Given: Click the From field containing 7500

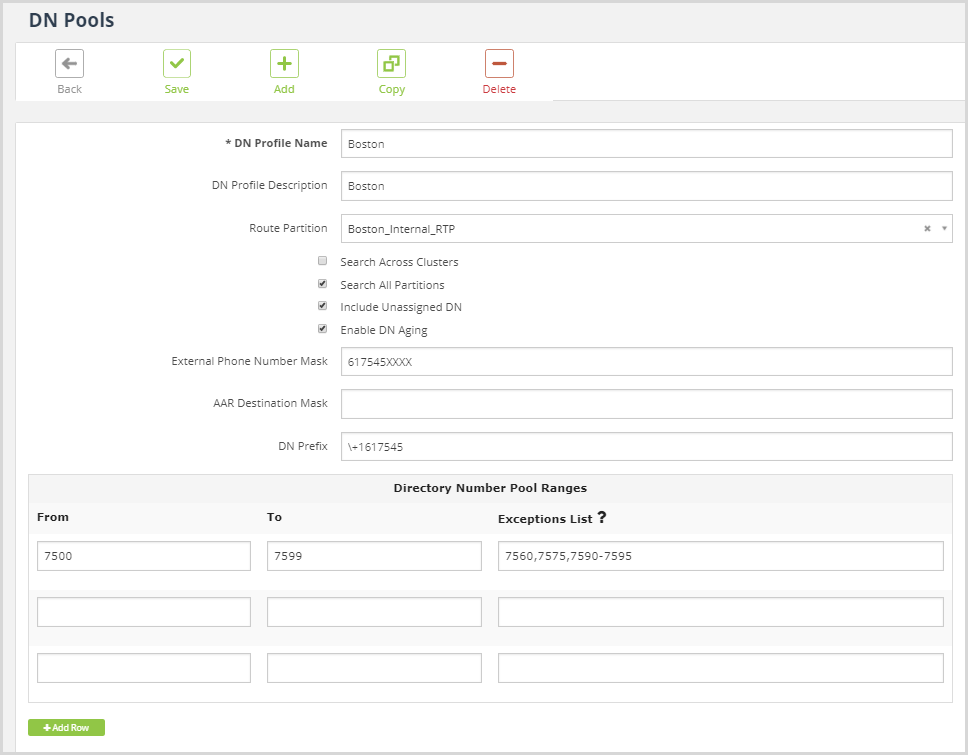Looking at the screenshot, I should point(143,555).
